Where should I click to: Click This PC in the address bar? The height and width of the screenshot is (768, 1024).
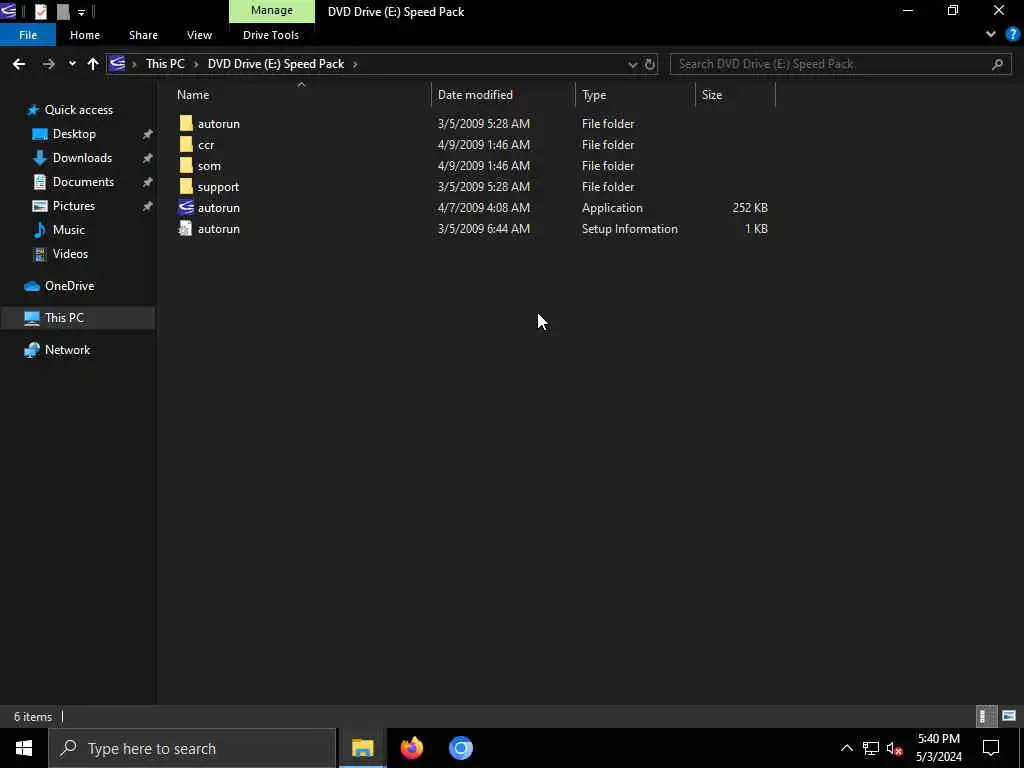point(165,64)
